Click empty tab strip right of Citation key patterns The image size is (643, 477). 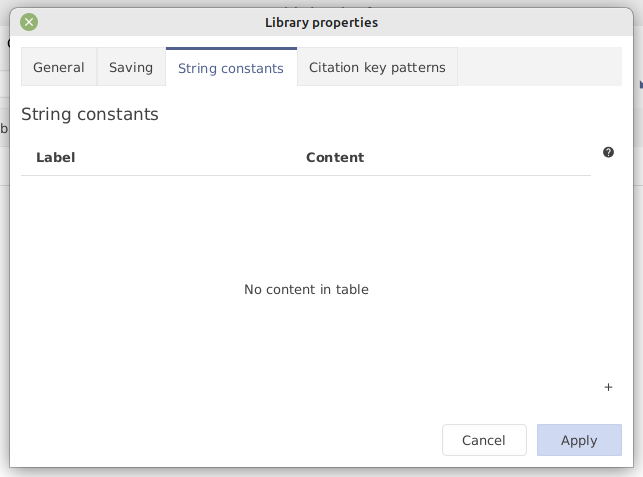point(540,68)
